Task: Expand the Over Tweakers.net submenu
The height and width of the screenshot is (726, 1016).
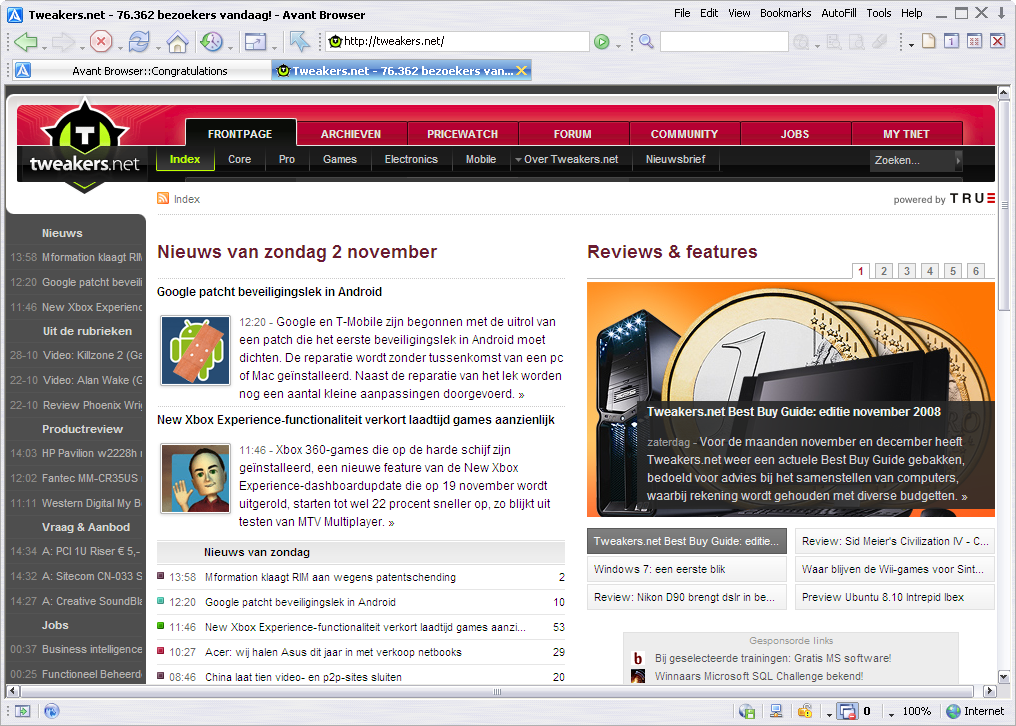Action: point(567,159)
